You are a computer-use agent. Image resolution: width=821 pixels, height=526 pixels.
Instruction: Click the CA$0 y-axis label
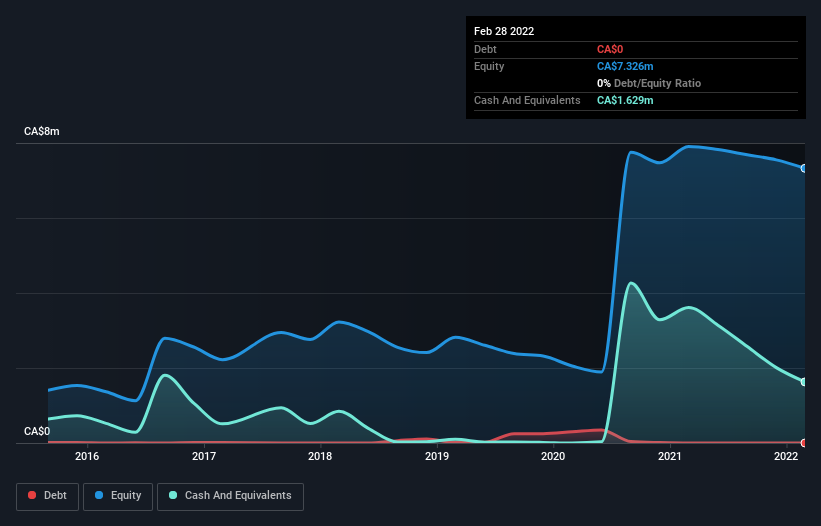coord(37,431)
